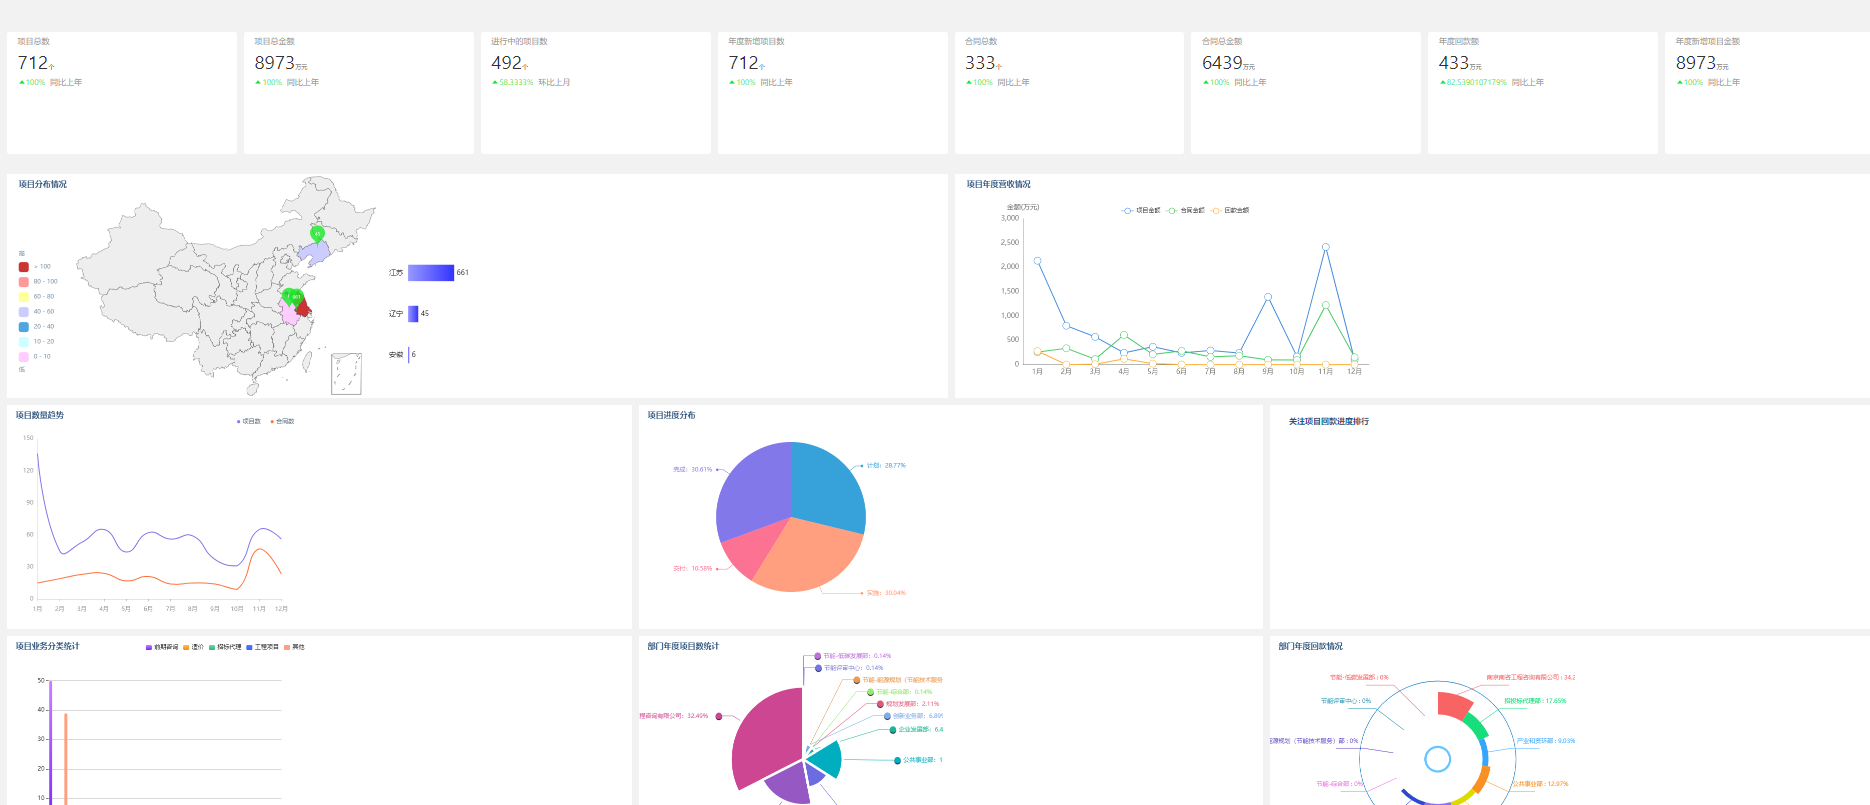The image size is (1870, 805).
Task: Click the 年度回款额 value 433
Action: click(x=1454, y=63)
